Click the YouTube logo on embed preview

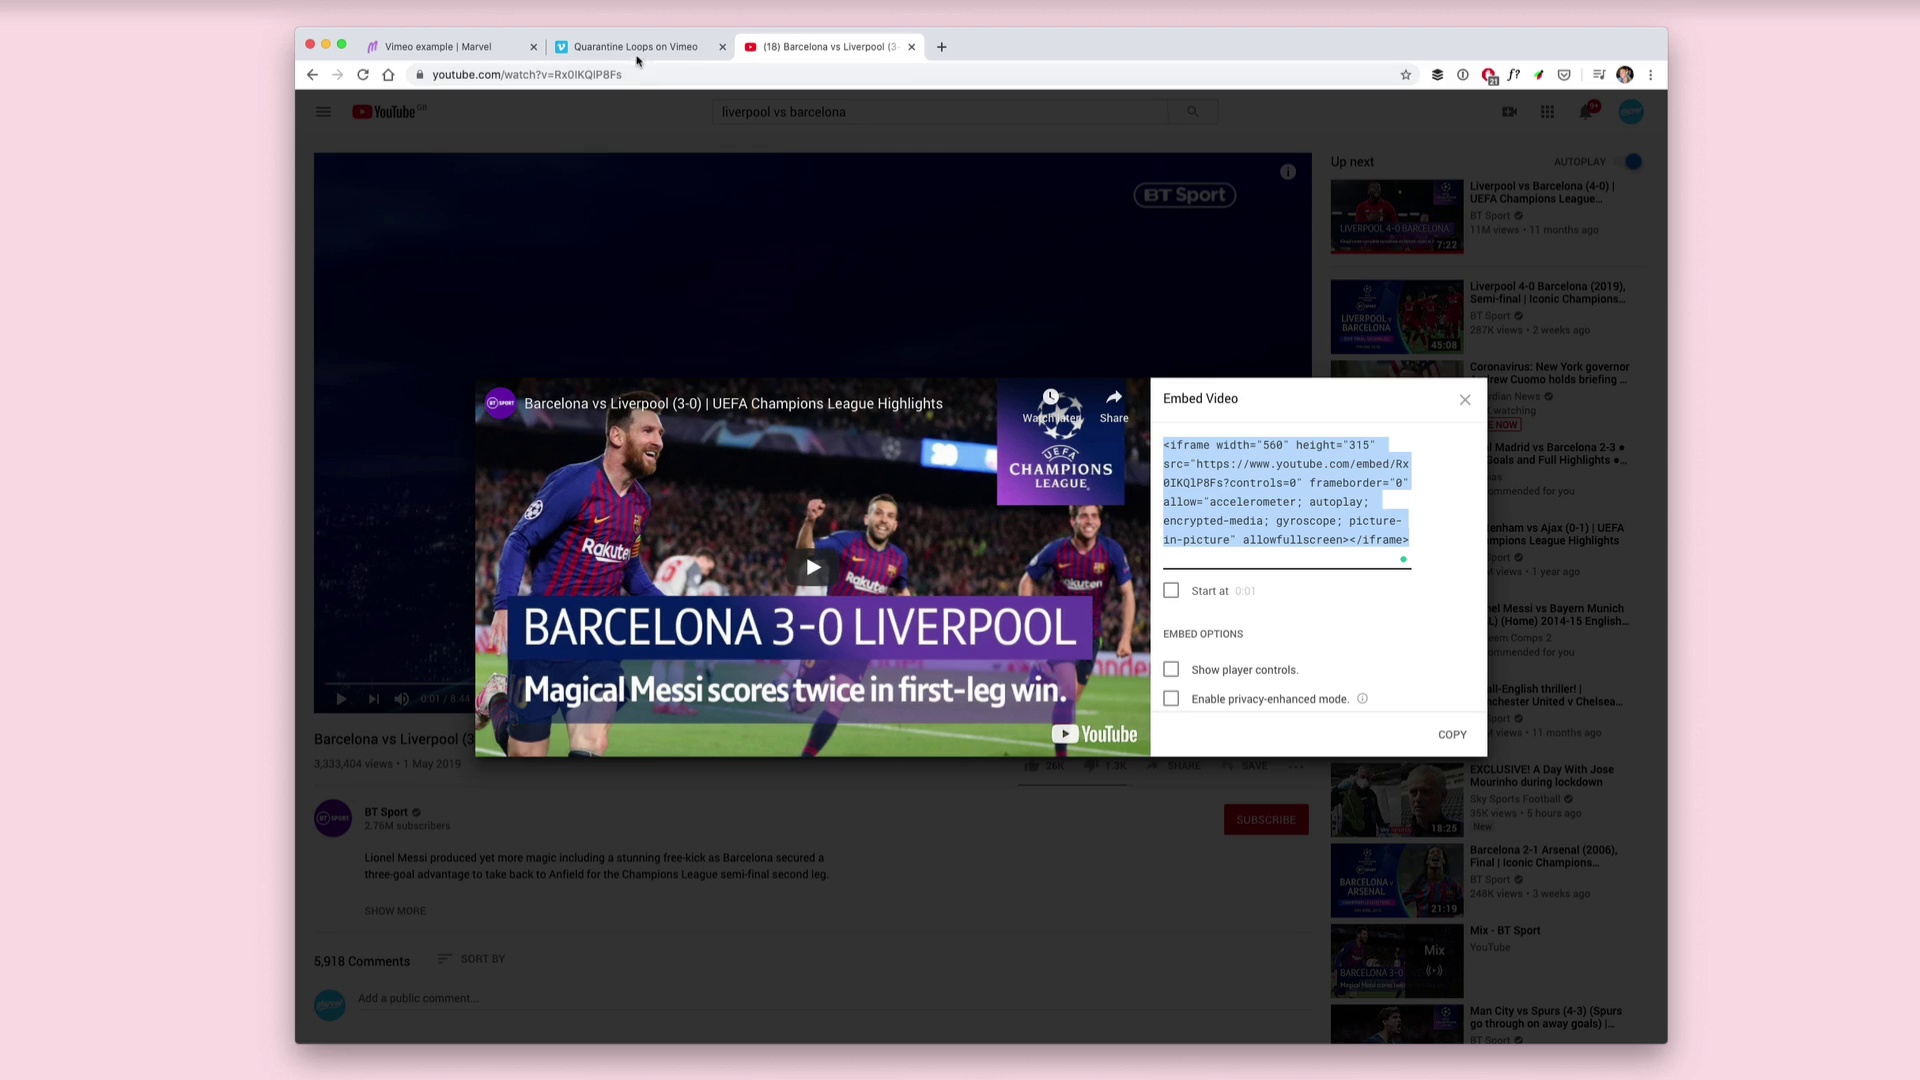1094,735
